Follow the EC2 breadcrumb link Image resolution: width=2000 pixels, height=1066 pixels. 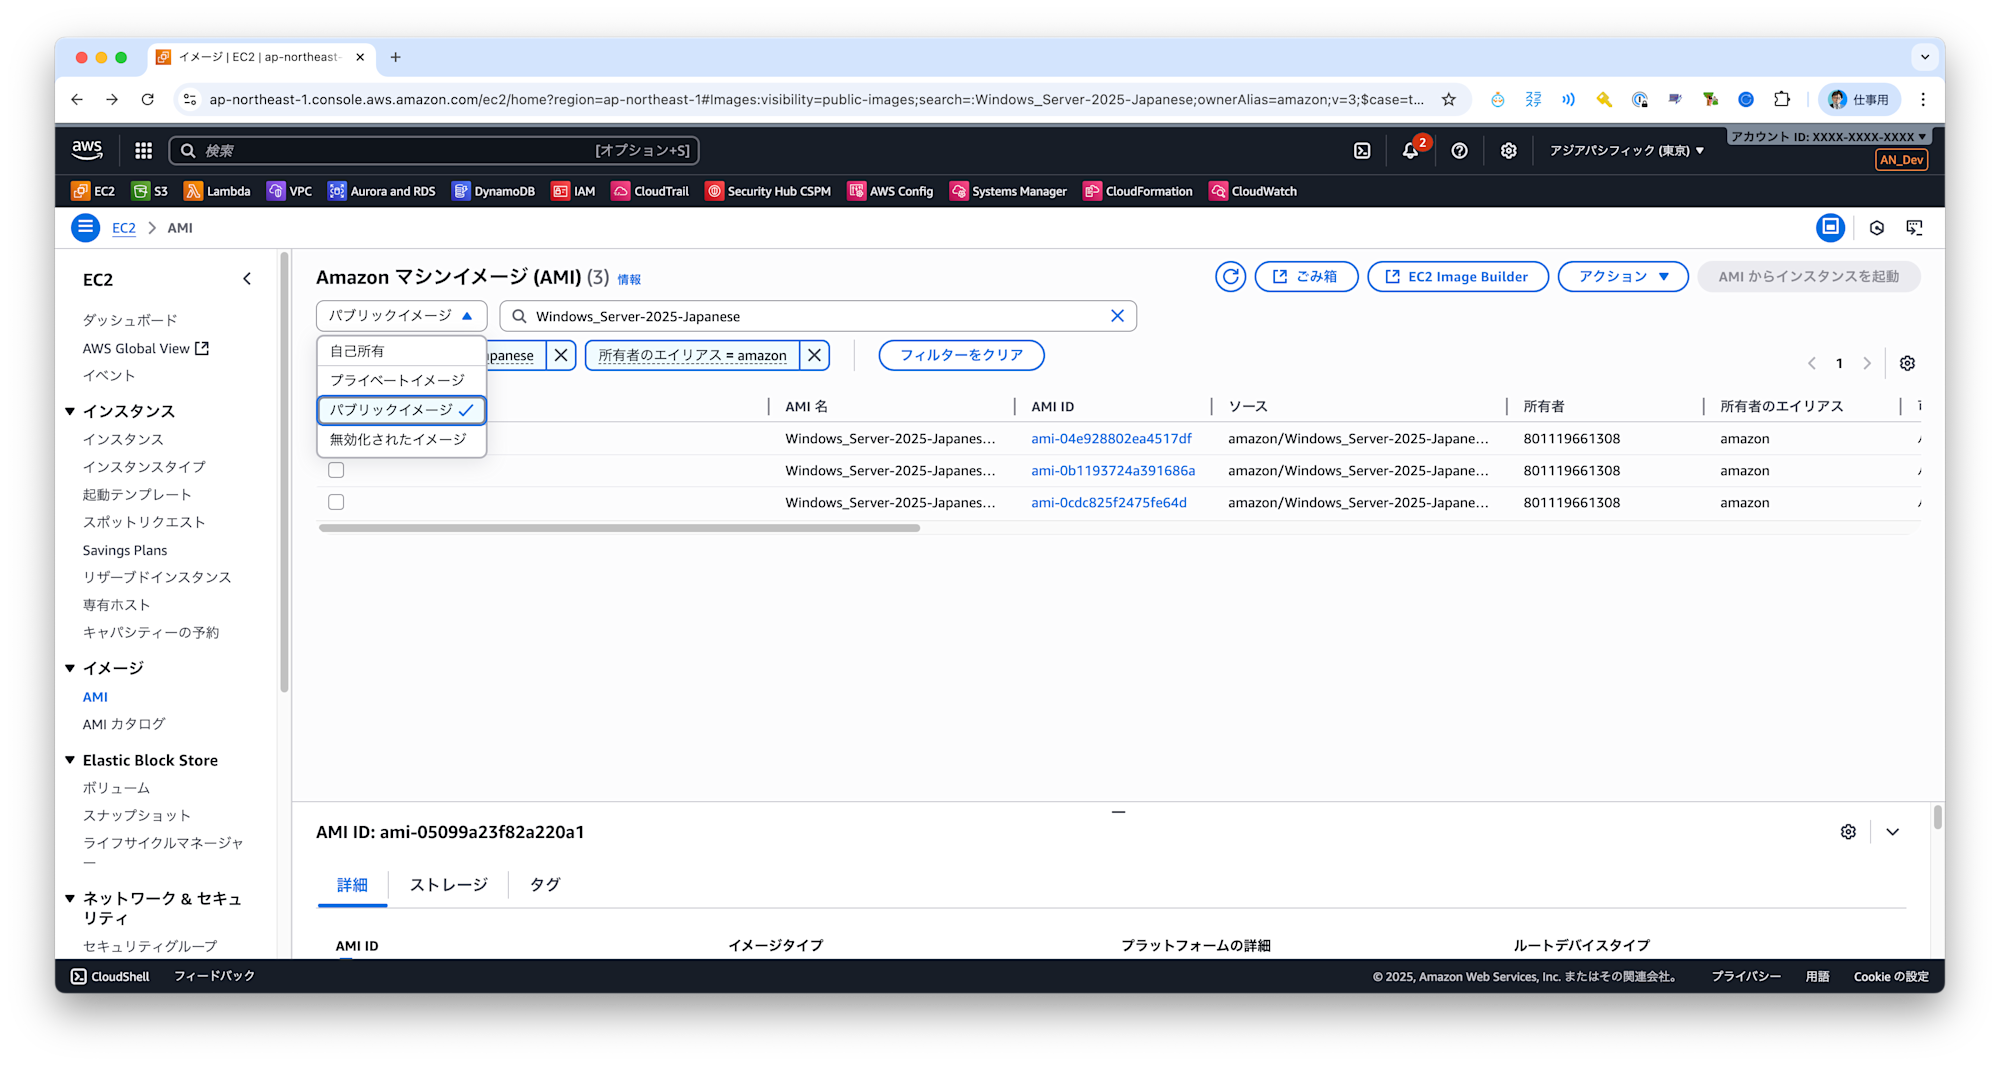tap(124, 228)
